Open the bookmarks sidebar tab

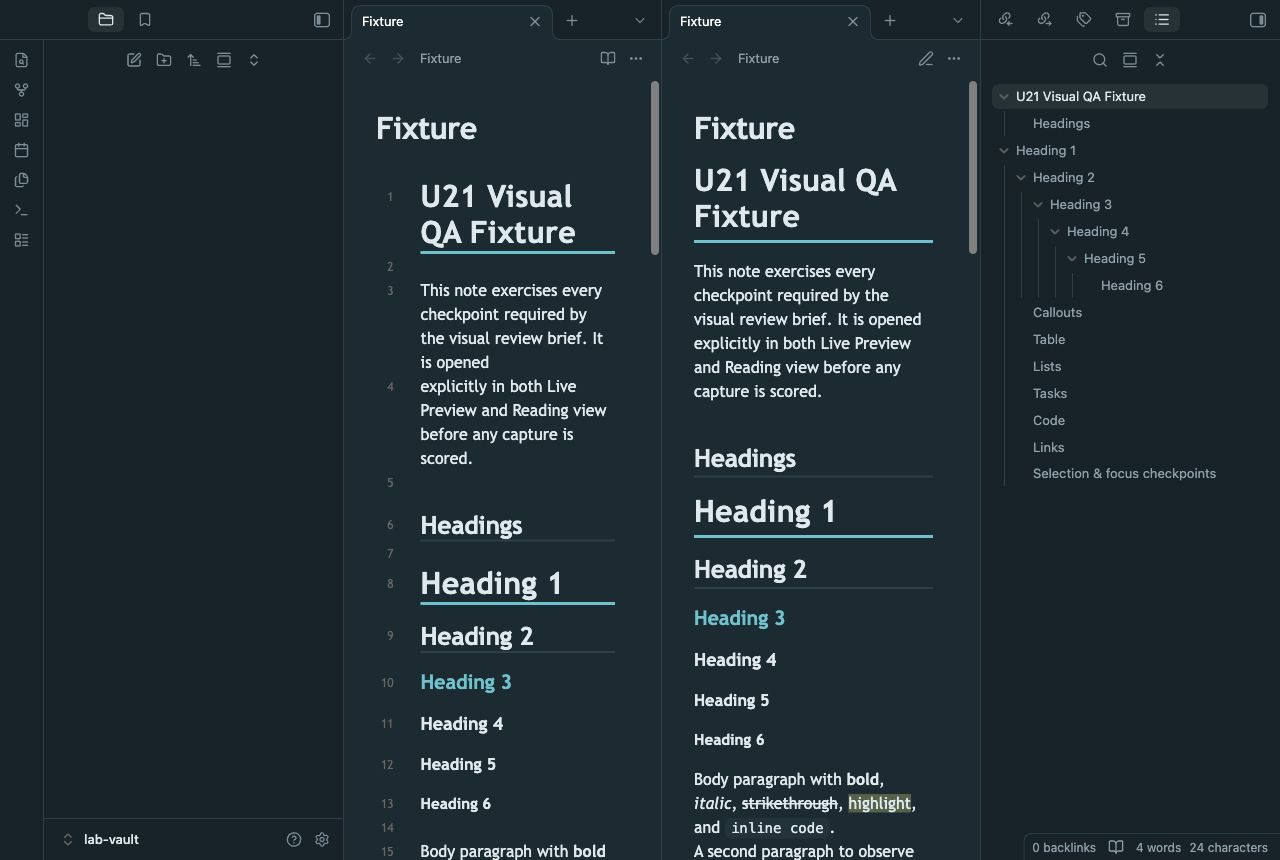(x=145, y=19)
